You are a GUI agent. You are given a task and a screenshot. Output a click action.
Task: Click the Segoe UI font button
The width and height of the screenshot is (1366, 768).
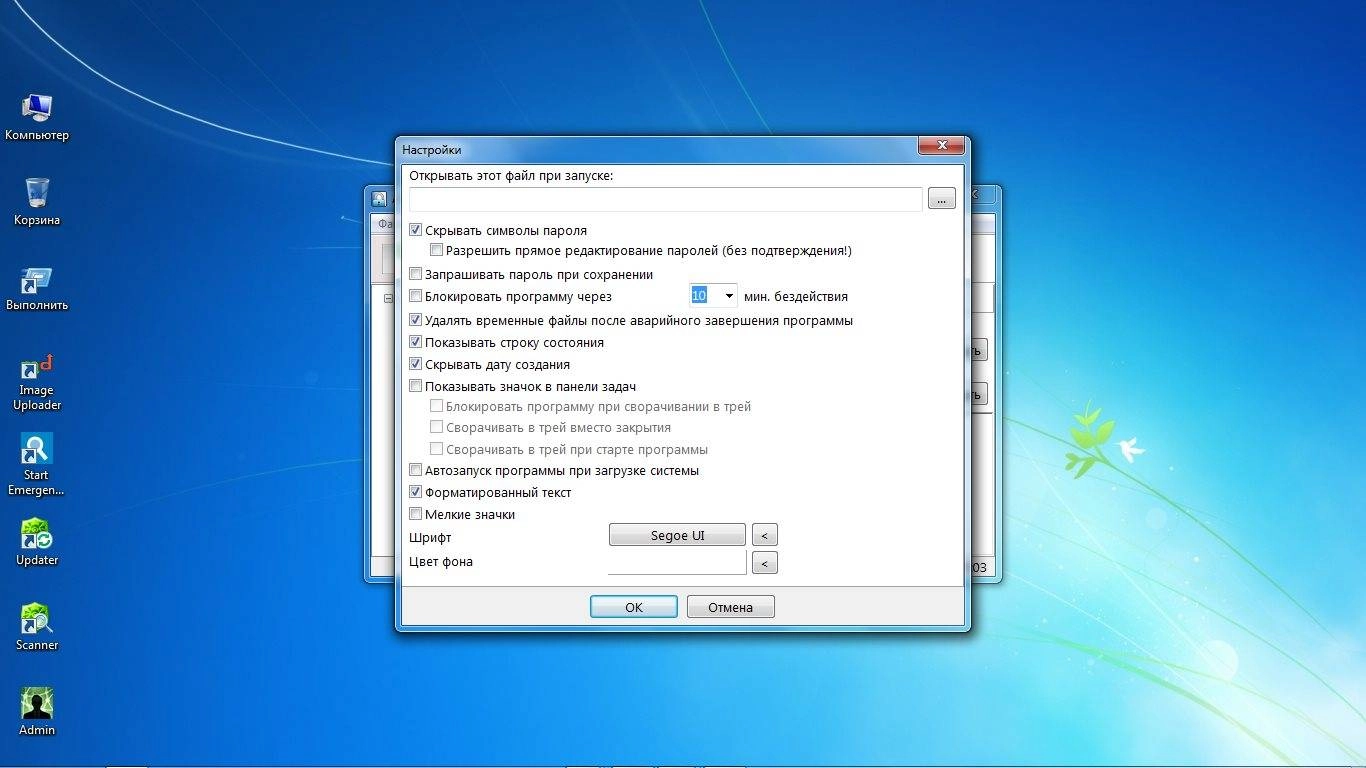click(677, 535)
